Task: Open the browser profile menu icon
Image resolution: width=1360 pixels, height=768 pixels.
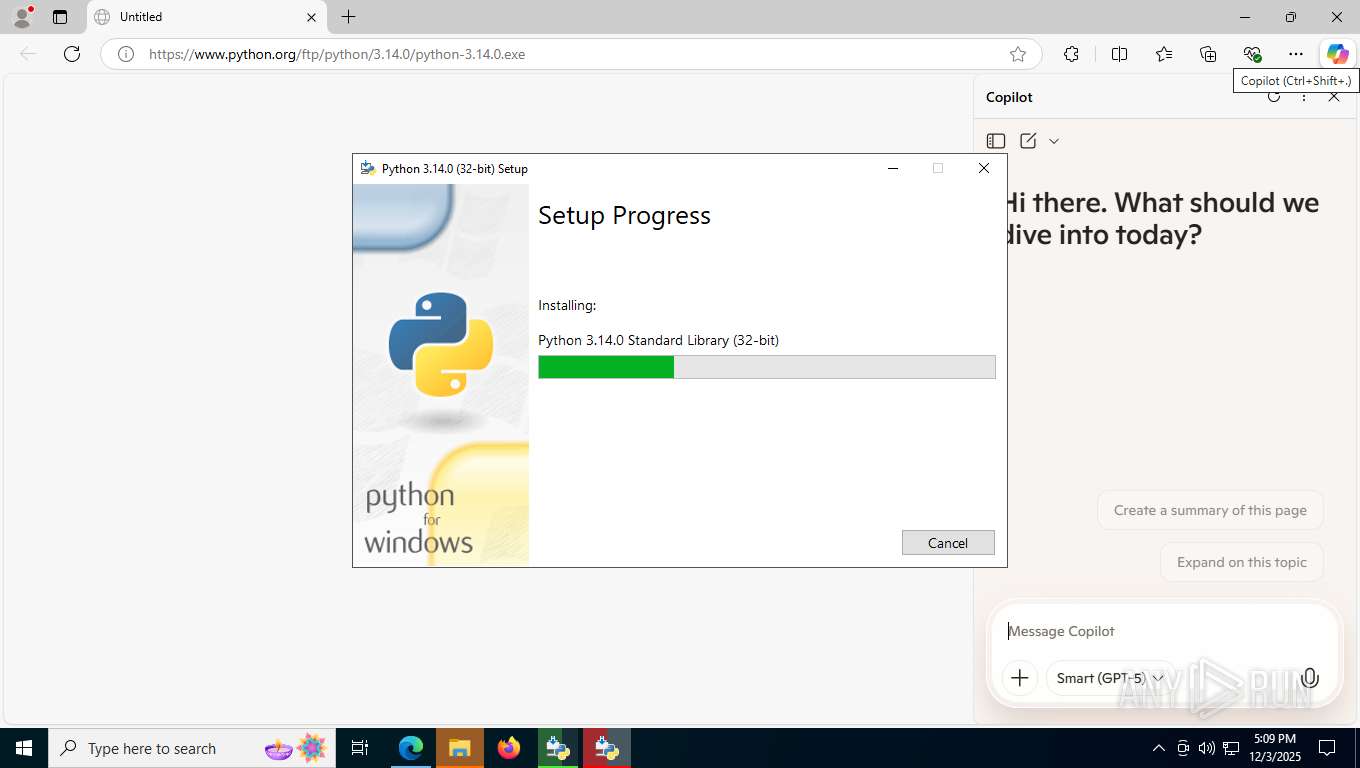Action: coord(22,17)
